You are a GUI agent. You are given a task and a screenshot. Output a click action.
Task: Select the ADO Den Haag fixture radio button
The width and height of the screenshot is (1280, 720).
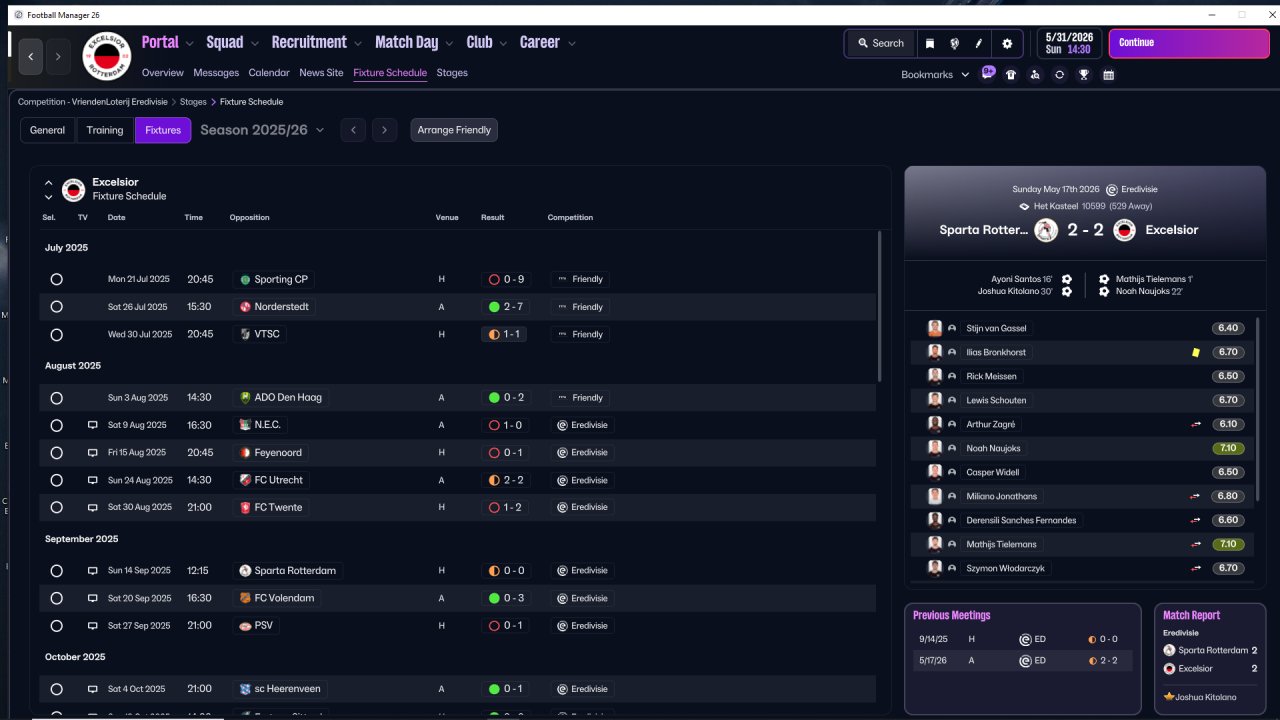(56, 398)
